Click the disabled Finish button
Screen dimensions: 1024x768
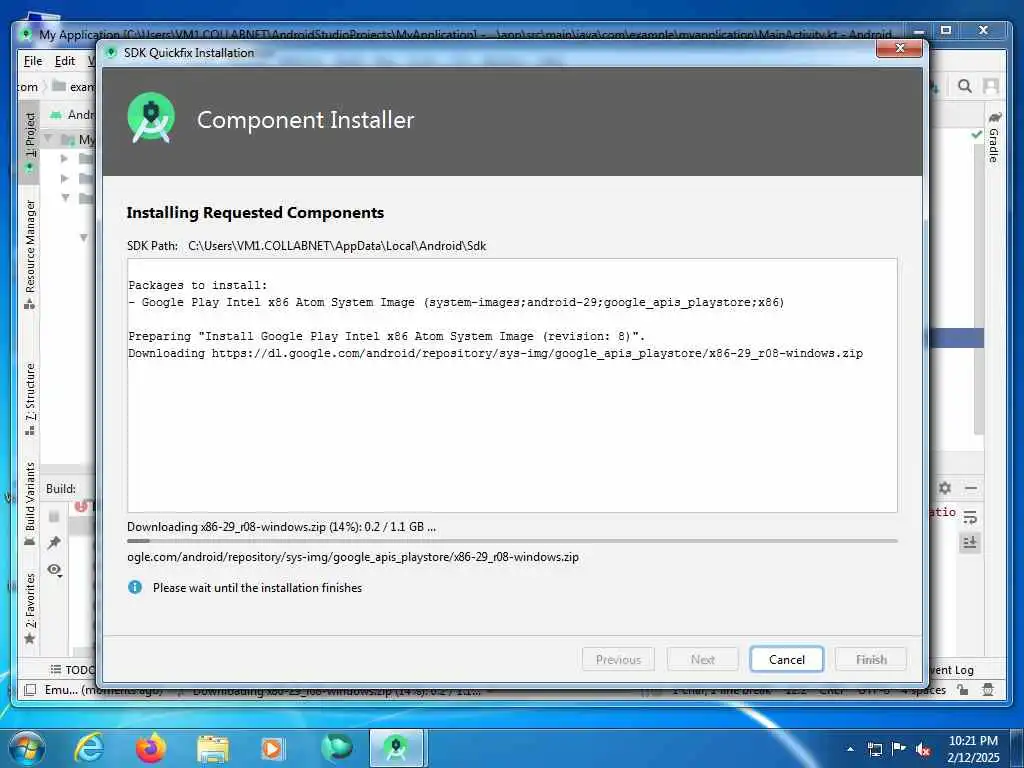[871, 659]
